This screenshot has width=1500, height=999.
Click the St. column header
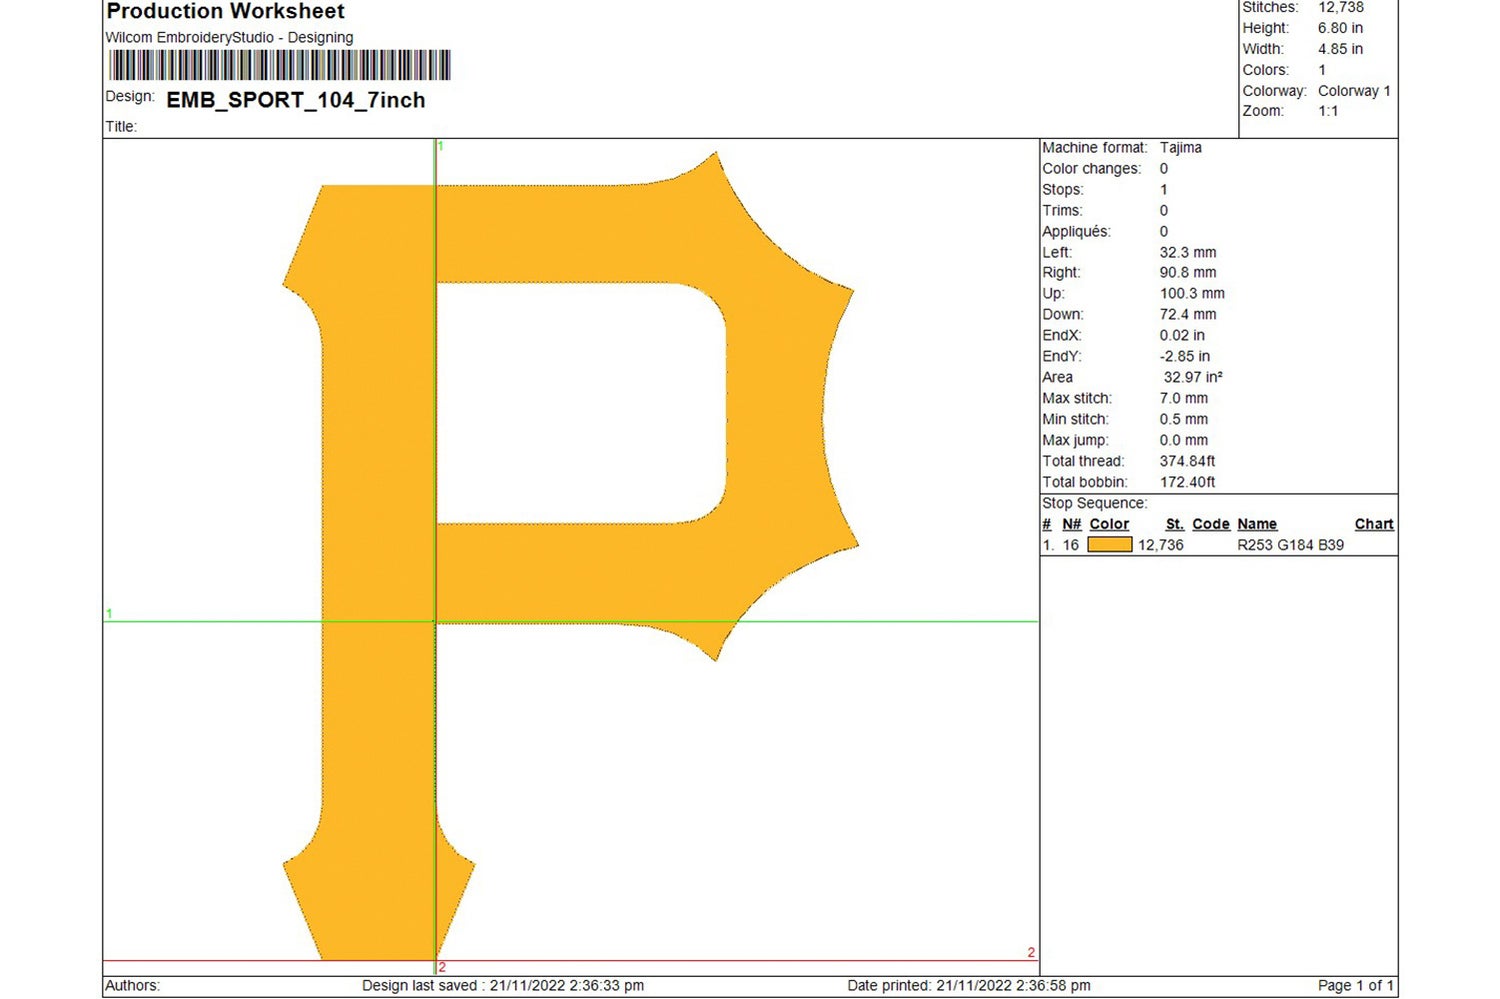pos(1175,523)
